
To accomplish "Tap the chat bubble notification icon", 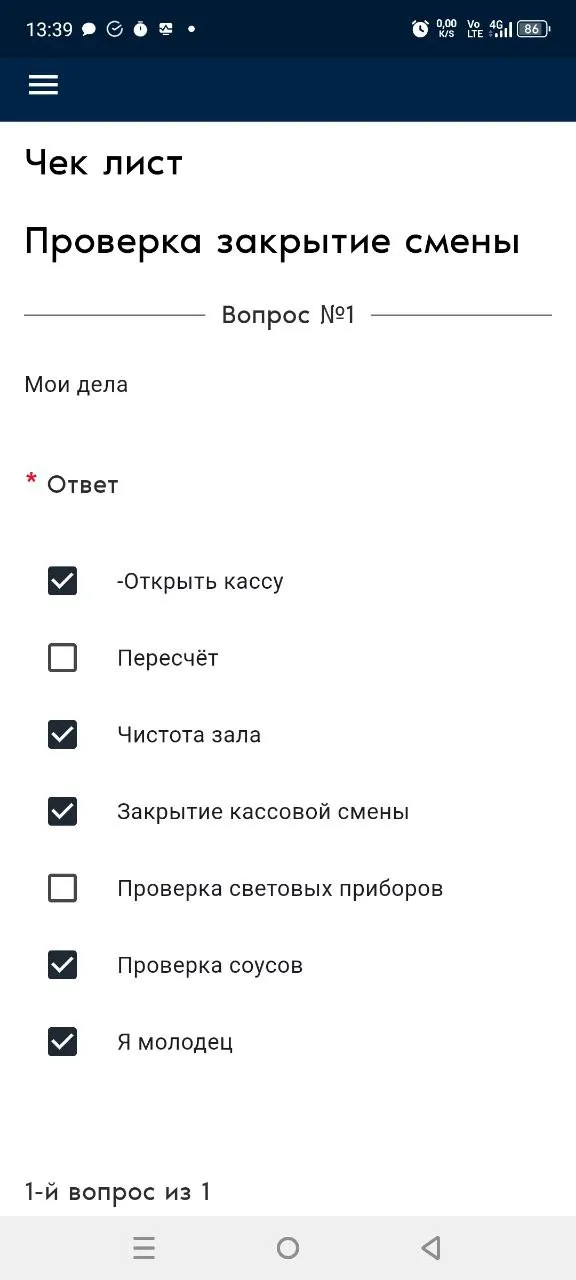I will click(x=88, y=29).
